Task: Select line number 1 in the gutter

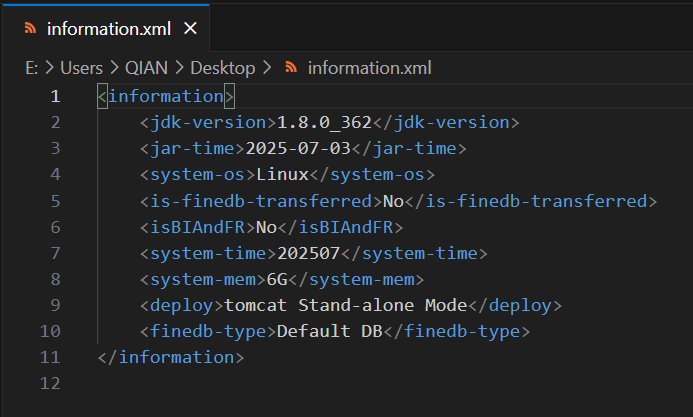Action: click(x=55, y=97)
